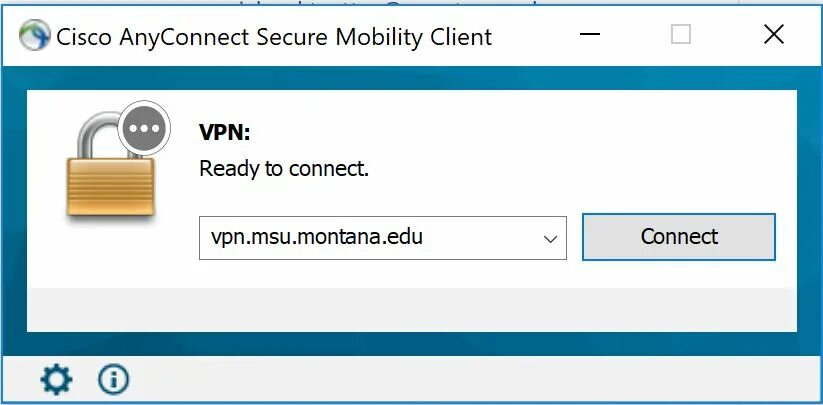Image resolution: width=823 pixels, height=405 pixels.
Task: Click the three-dot status badge on padlock
Action: point(146,128)
